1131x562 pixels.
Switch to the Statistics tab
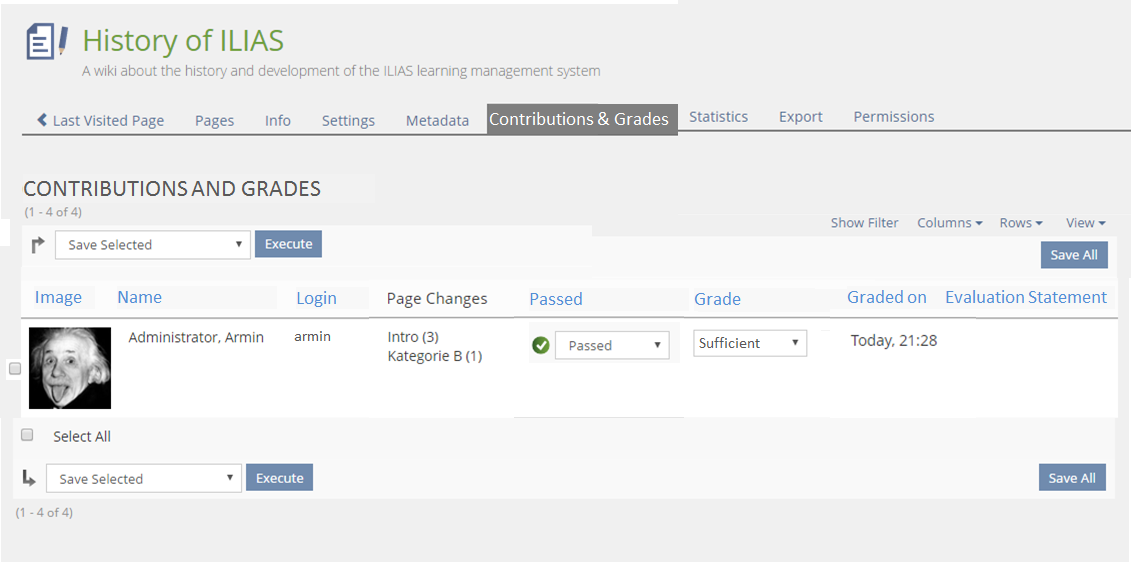718,117
